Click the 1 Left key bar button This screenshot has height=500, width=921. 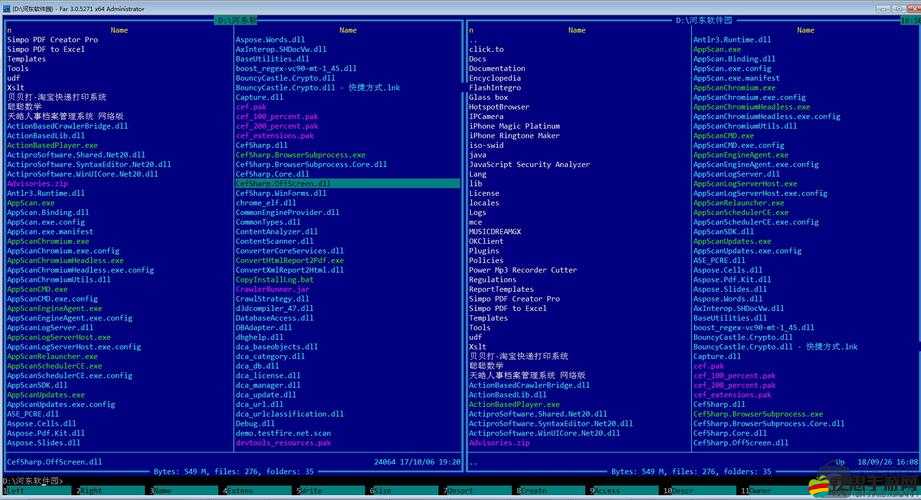[38, 491]
